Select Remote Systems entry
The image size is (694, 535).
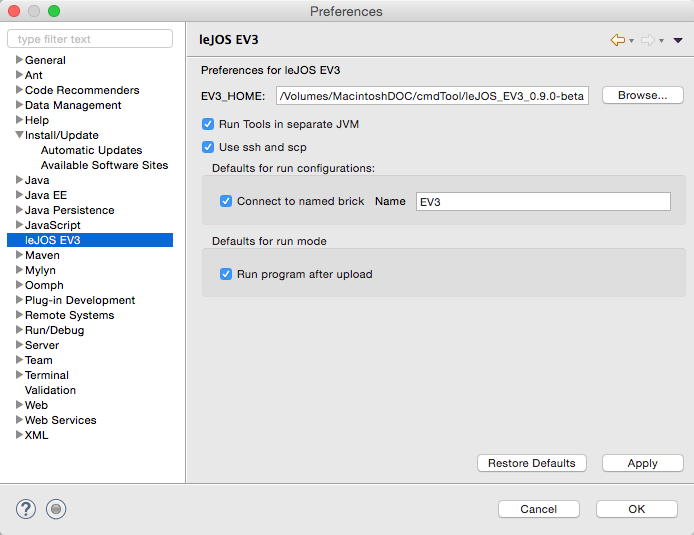[x=69, y=315]
